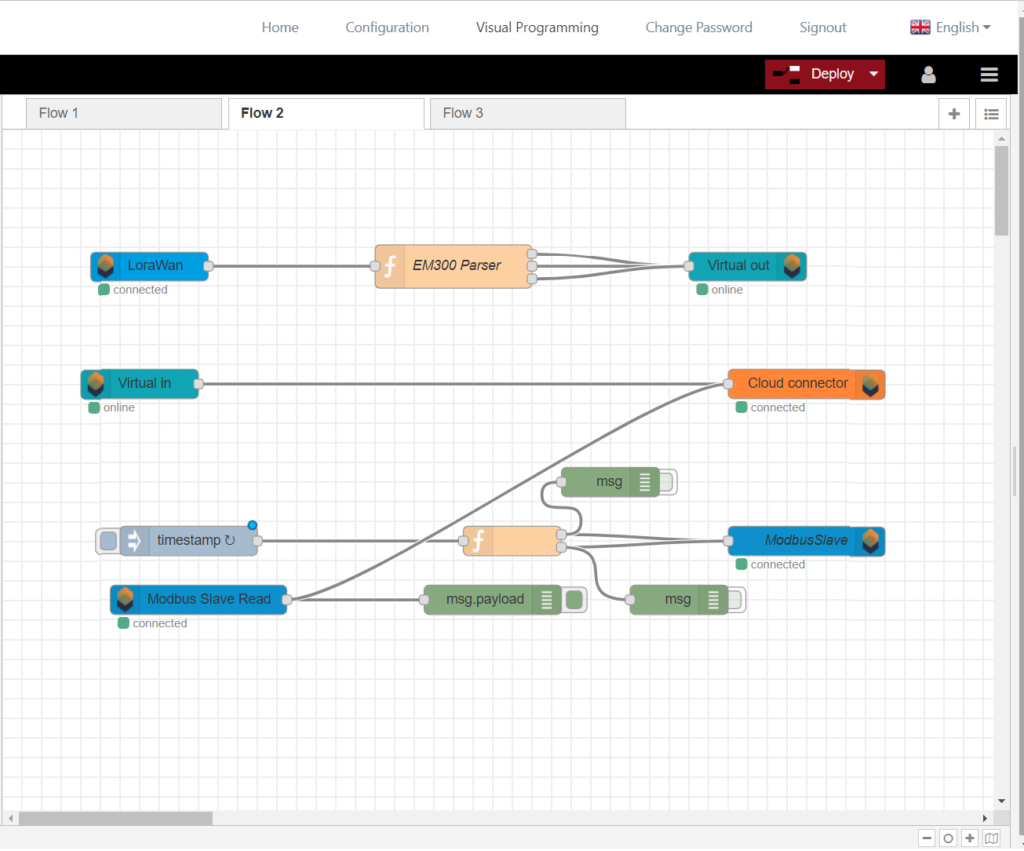Screen dimensions: 1024x851
Task: Select the ModbusSlave node
Action: (x=807, y=541)
